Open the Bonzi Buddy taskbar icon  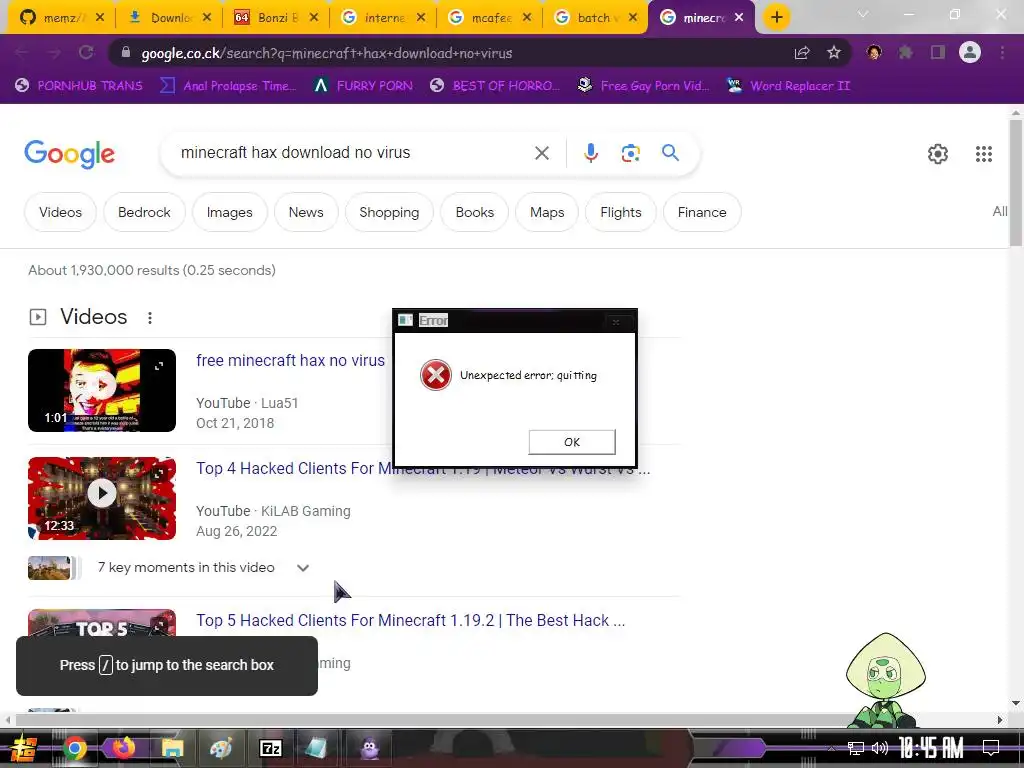(x=369, y=748)
